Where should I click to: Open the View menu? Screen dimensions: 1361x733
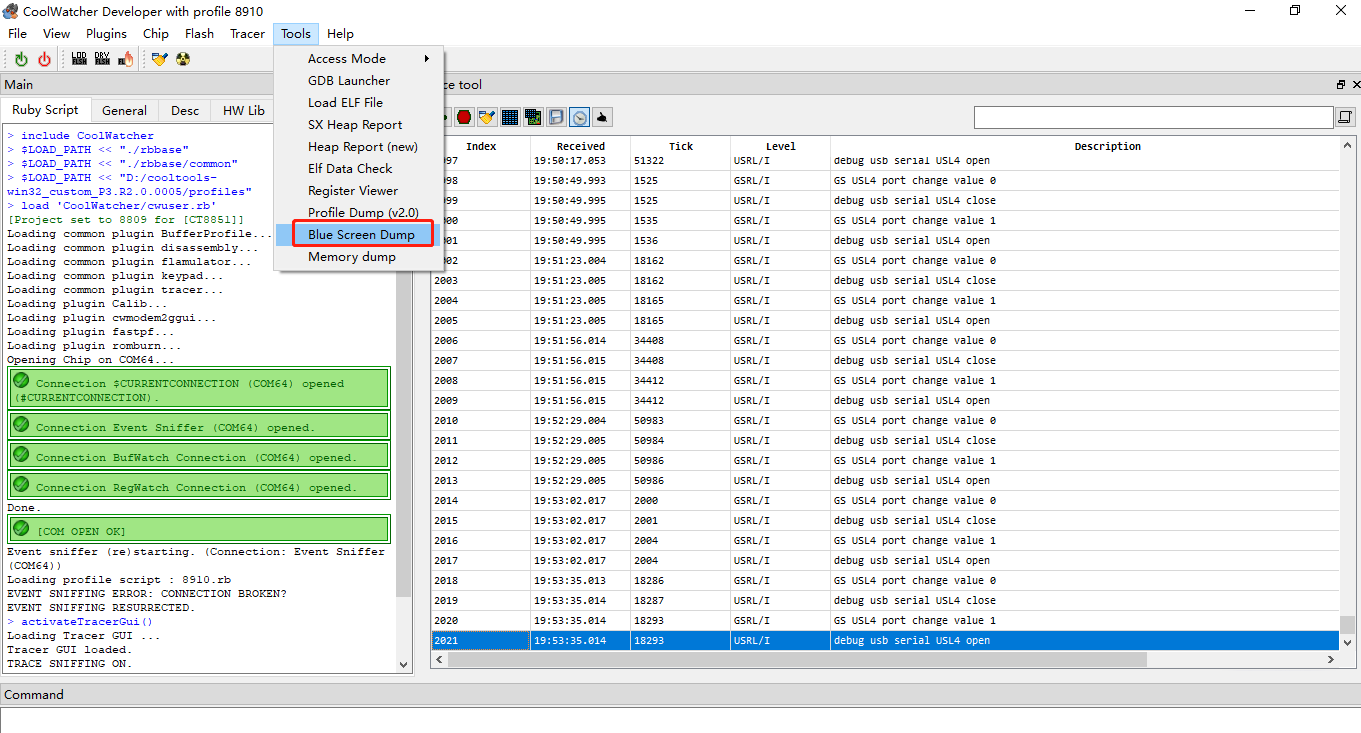[x=56, y=33]
